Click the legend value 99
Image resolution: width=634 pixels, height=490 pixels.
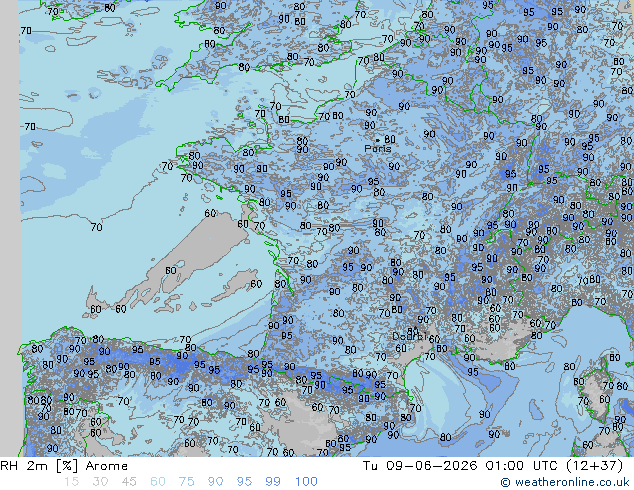(x=273, y=482)
